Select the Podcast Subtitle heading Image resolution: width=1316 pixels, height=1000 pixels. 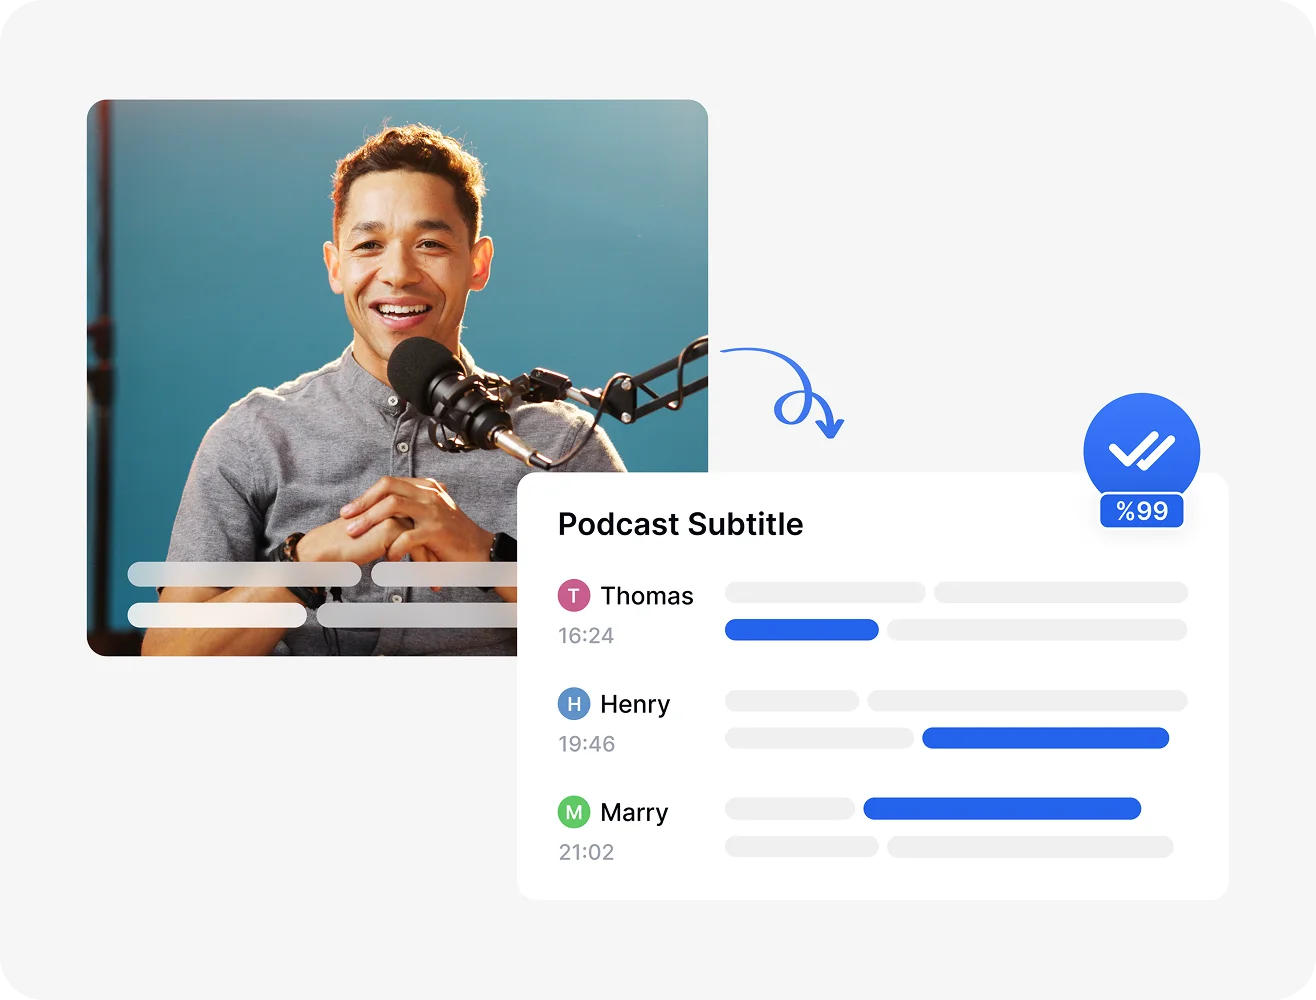(680, 524)
